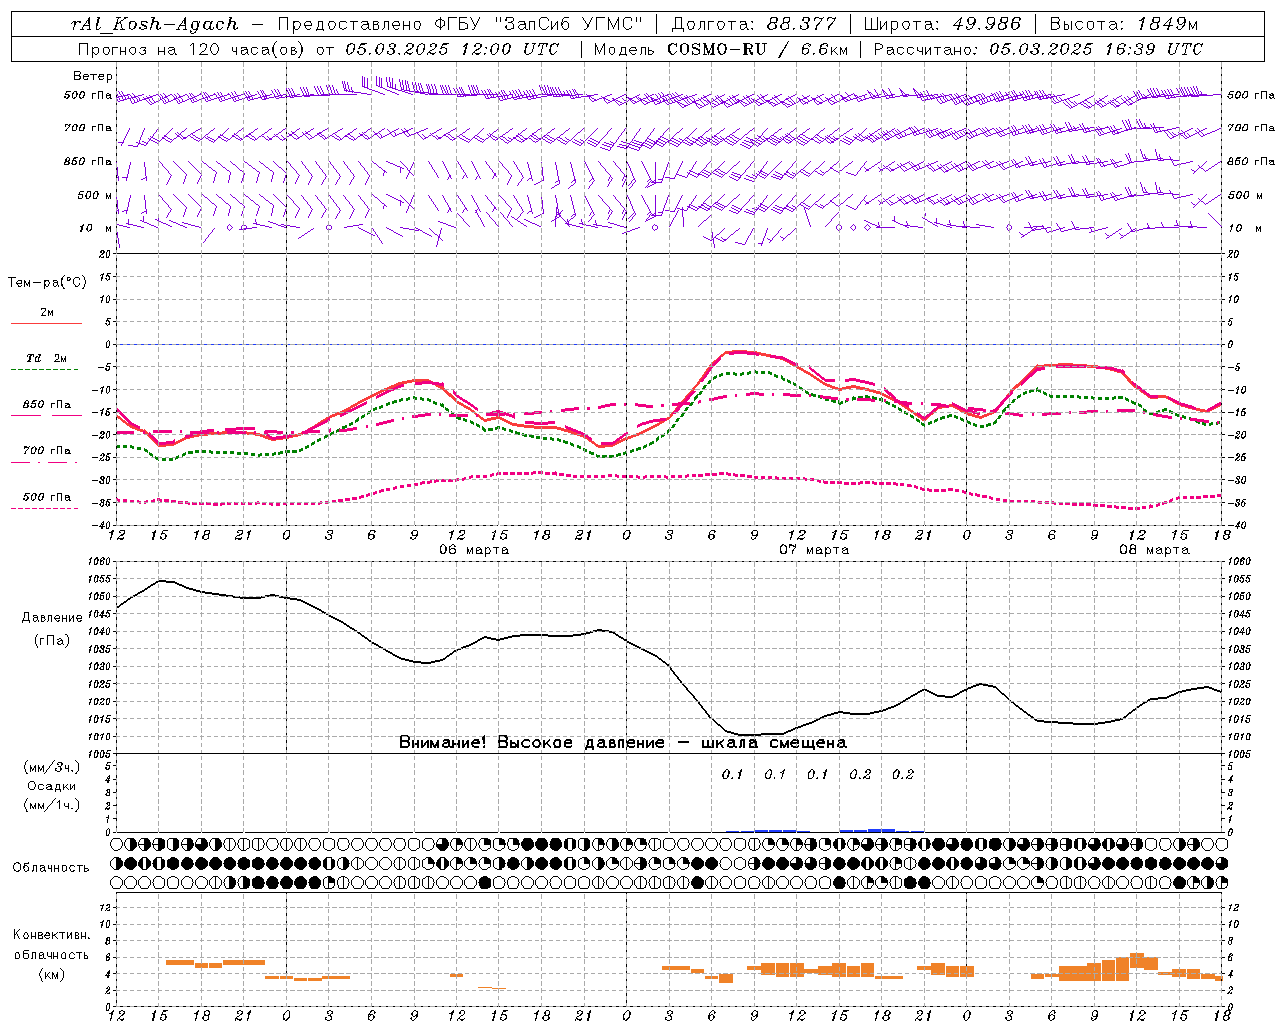Click the 06 марта date label
The width and height of the screenshot is (1280, 1024).
tap(474, 550)
